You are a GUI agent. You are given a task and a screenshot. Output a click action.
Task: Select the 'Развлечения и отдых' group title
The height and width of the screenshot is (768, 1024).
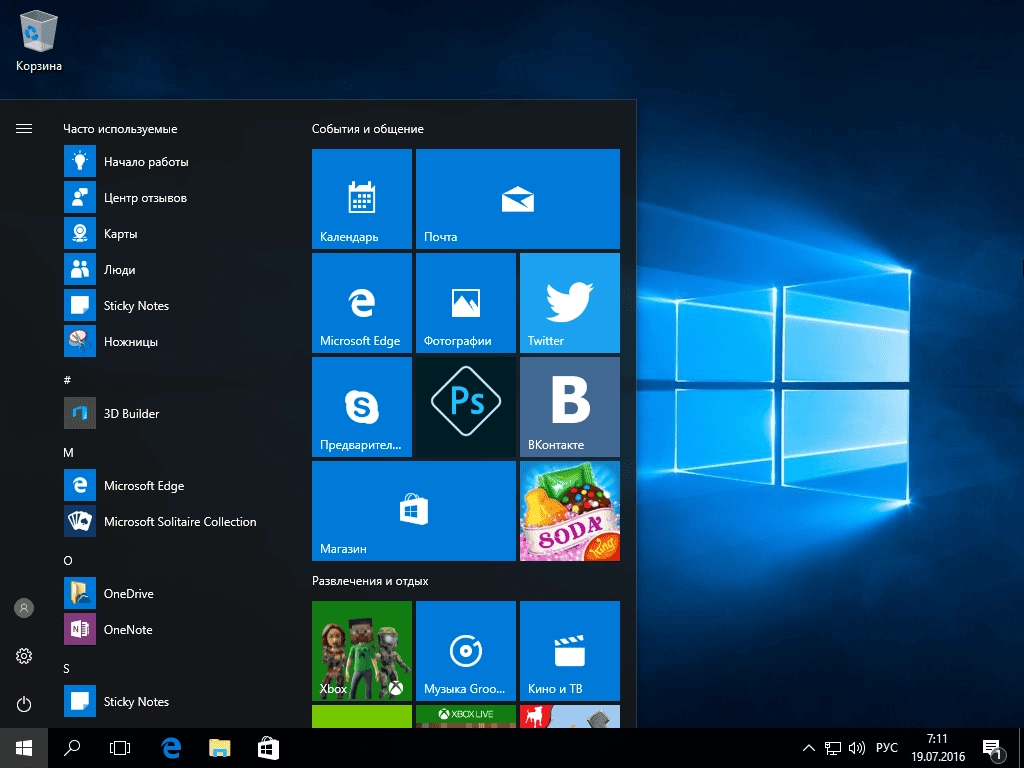click(370, 581)
